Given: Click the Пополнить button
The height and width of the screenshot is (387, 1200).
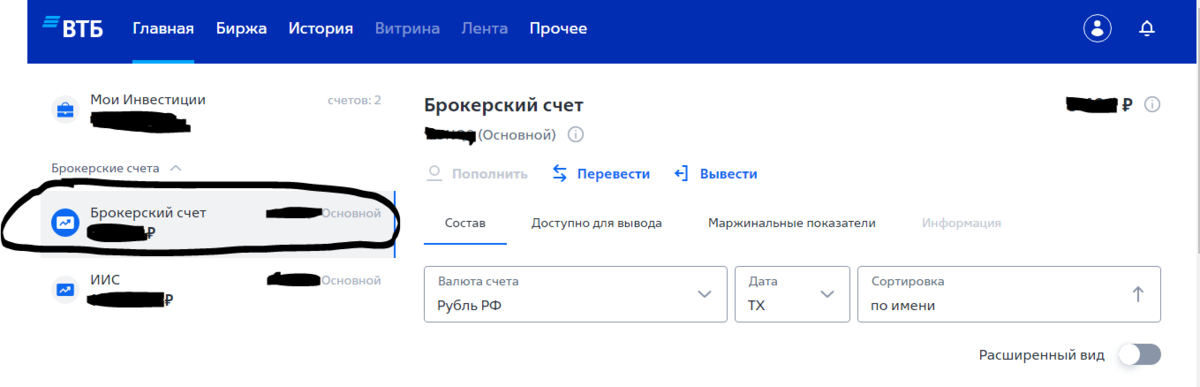Looking at the screenshot, I should coord(477,173).
